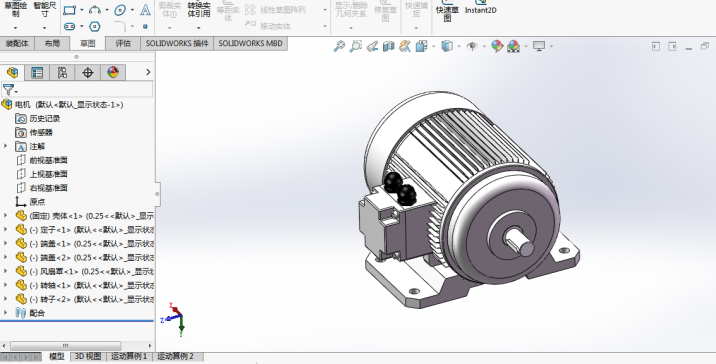Image resolution: width=716 pixels, height=364 pixels.
Task: Open DisplayManager color ball tab
Action: [113, 72]
